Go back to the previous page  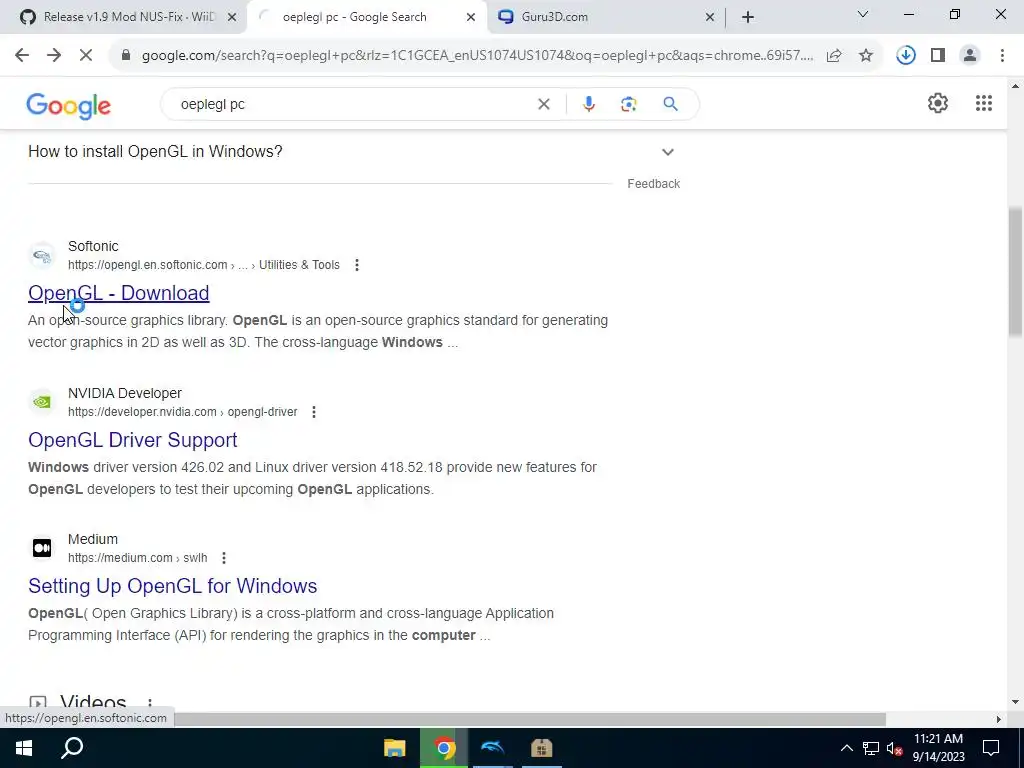(x=22, y=56)
